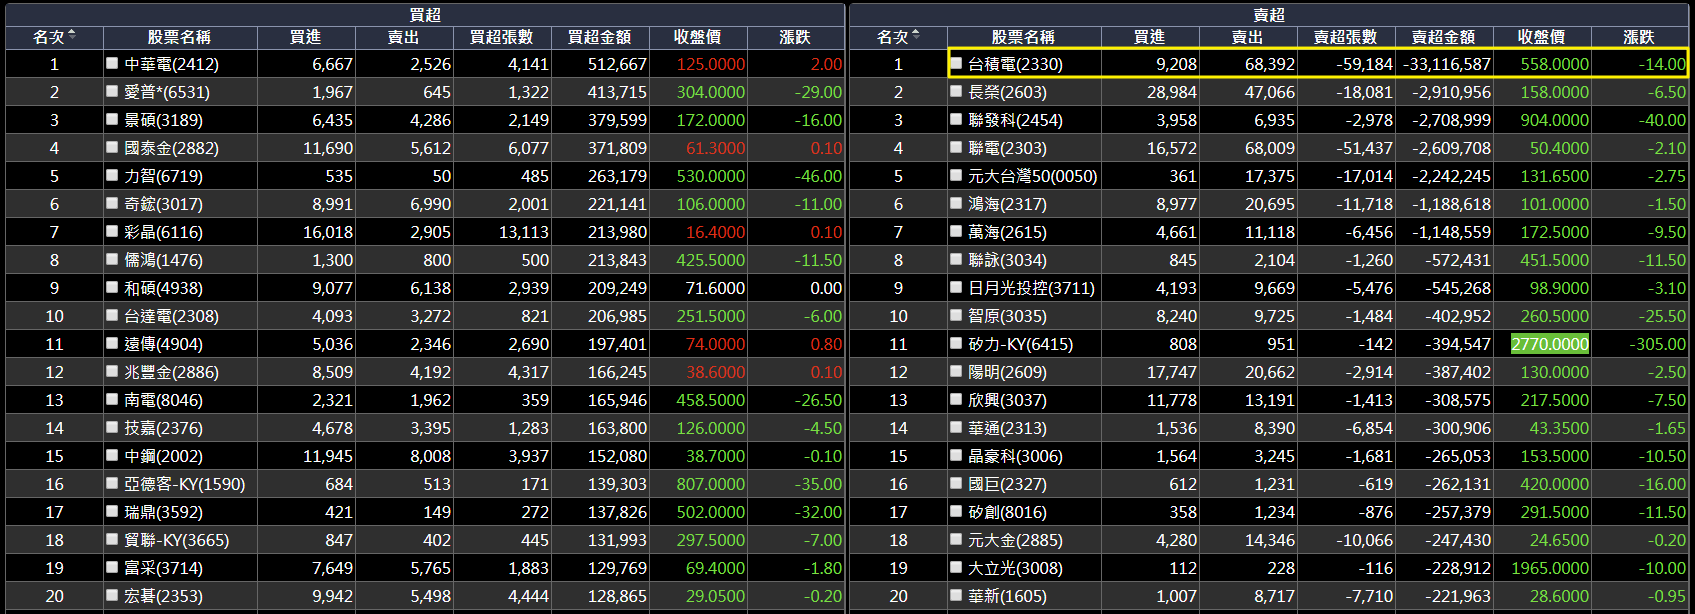Check the box beside 長榮(2603)
1695x614 pixels.
[x=956, y=91]
